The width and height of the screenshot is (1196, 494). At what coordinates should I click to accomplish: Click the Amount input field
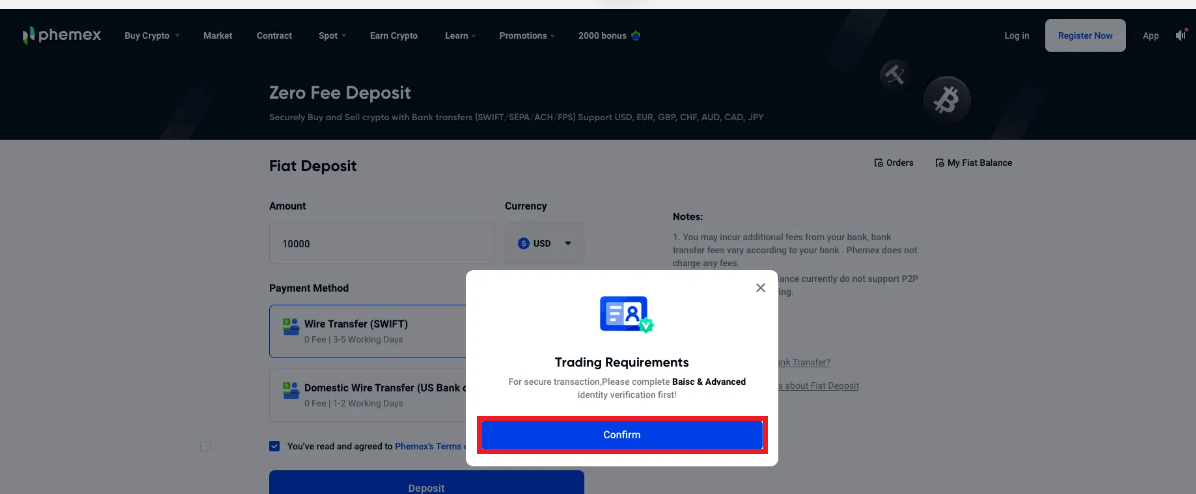[x=381, y=243]
